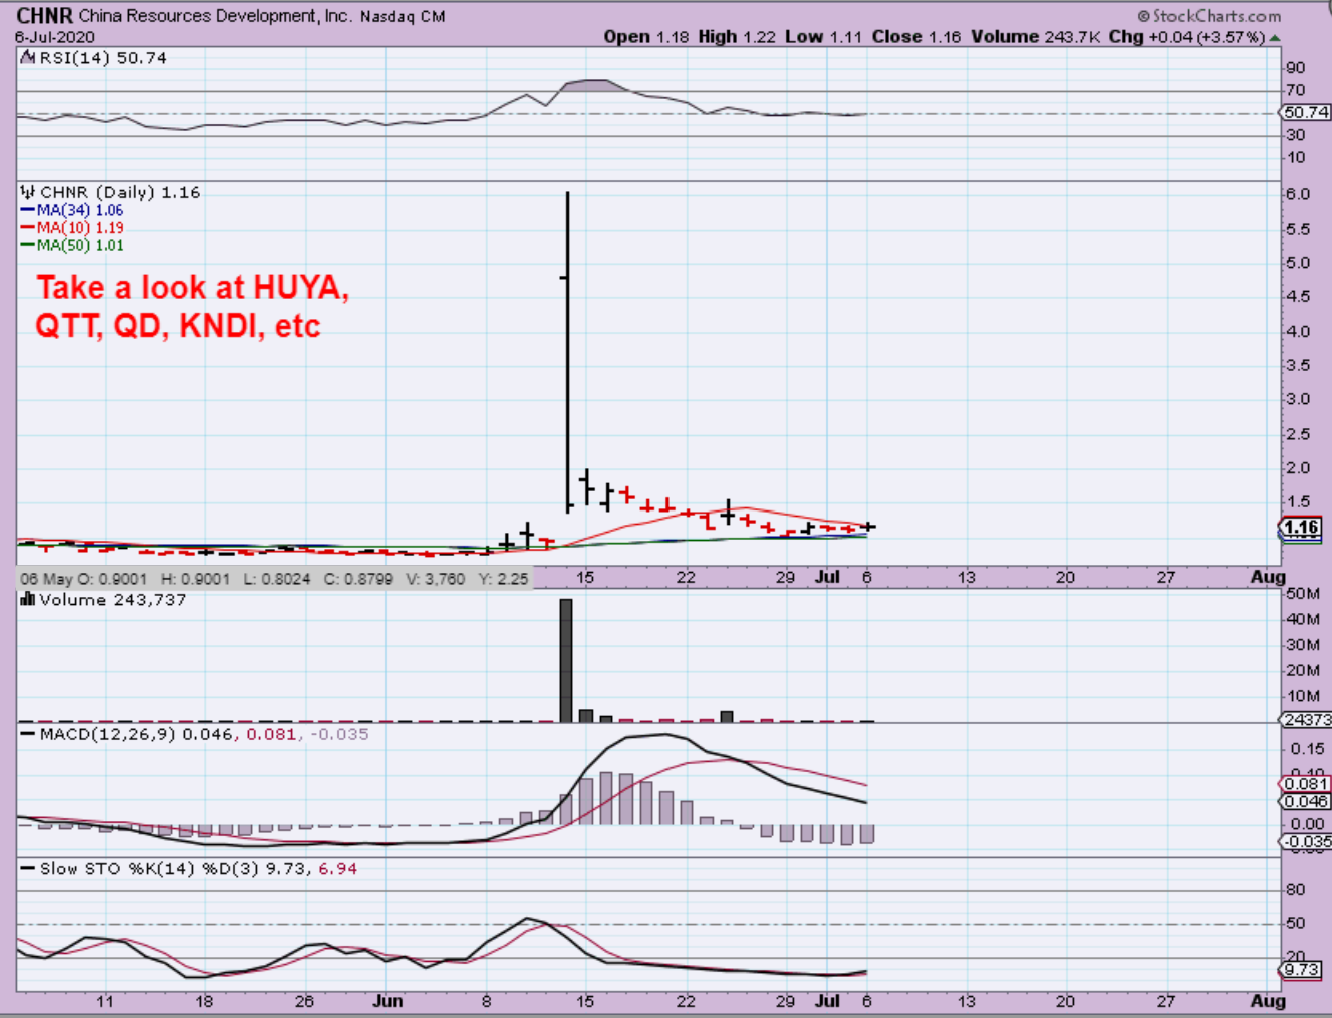Click the company name China Resources Development, Inc.
Image resolution: width=1332 pixels, height=1018 pixels.
pos(215,16)
